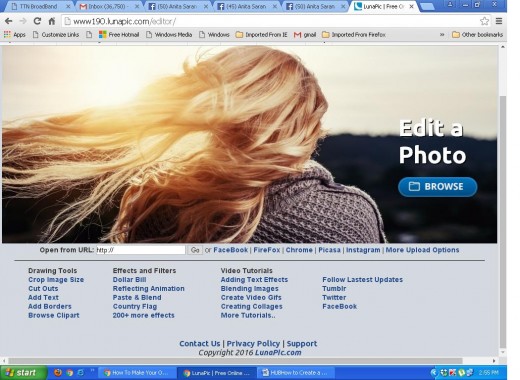520x380 pixels.
Task: Click the browser forward arrow
Action: (23, 21)
